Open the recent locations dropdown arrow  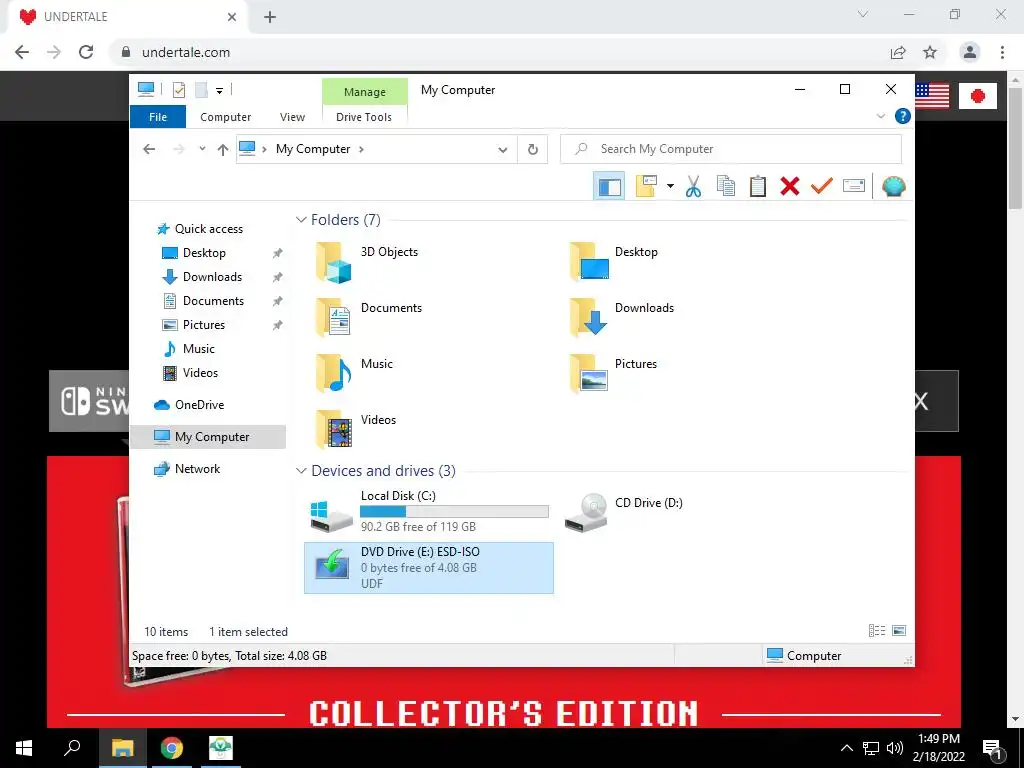(202, 149)
